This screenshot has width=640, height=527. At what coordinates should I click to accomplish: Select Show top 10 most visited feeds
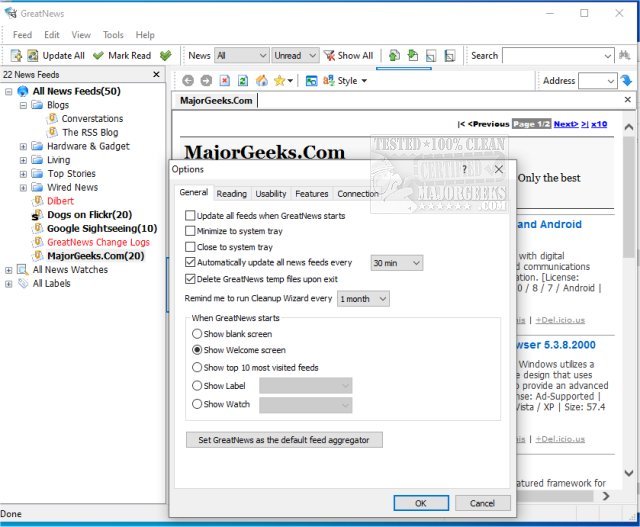coord(197,367)
